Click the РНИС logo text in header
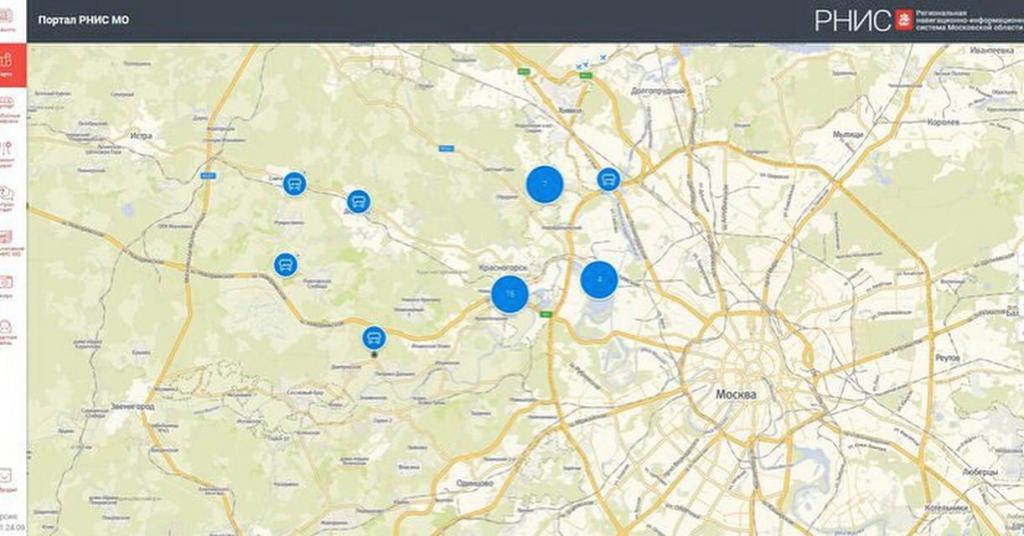 [853, 20]
